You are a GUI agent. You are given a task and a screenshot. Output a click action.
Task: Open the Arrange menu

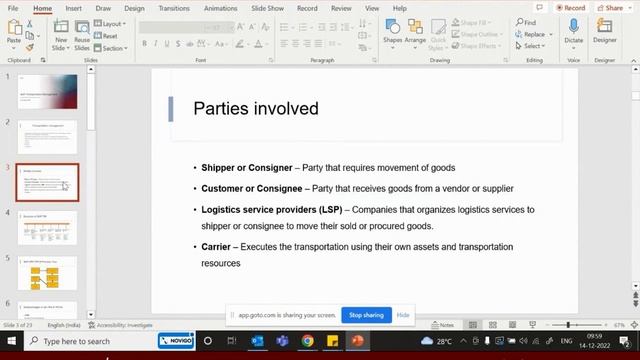[415, 34]
